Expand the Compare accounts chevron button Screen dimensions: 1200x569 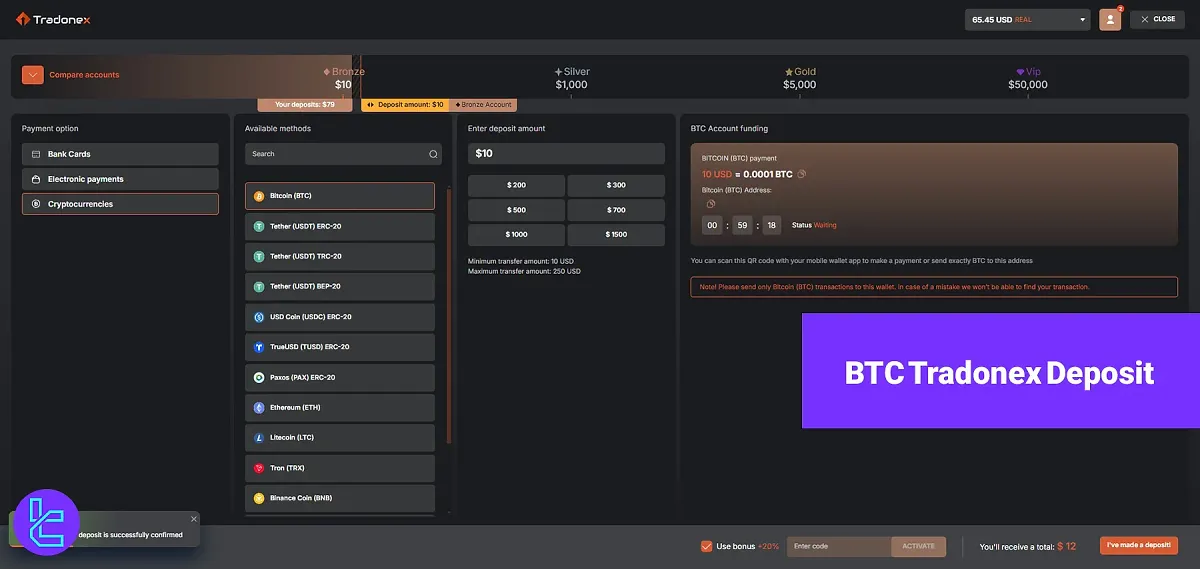[33, 75]
